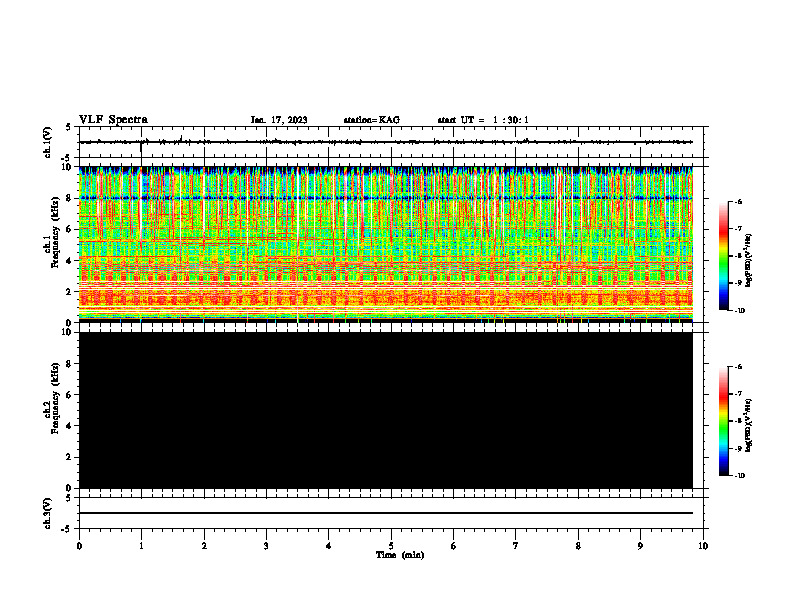
Task: Click the VLF Spectra title text
Action: [x=113, y=120]
